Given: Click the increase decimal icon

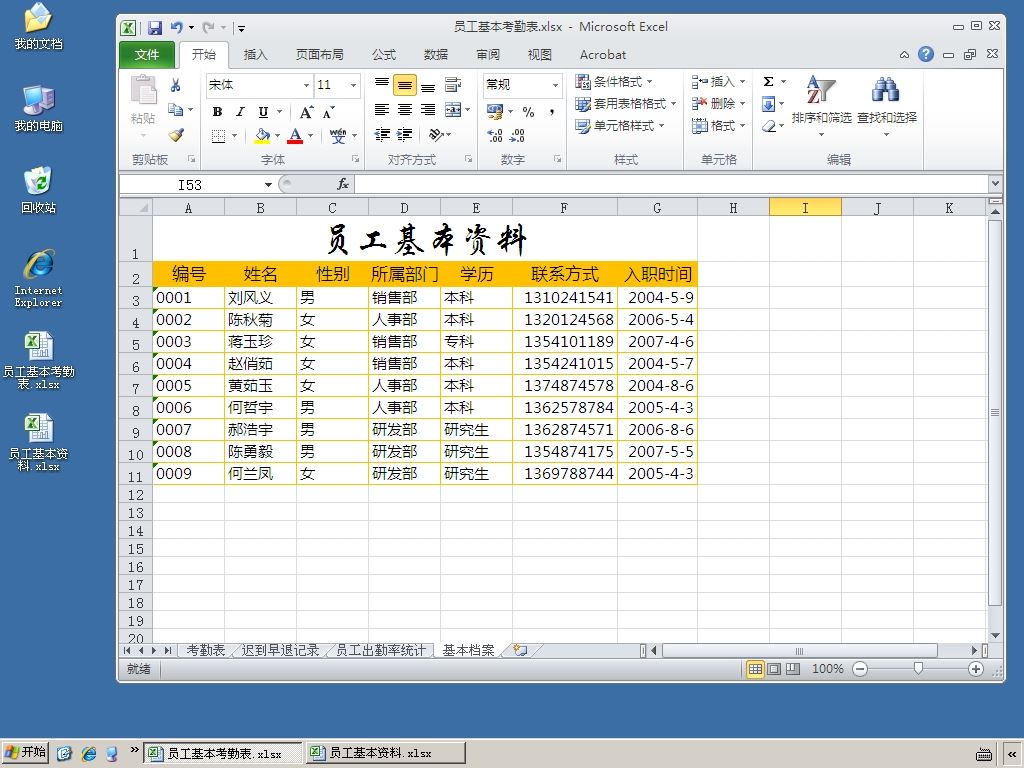Looking at the screenshot, I should [495, 135].
